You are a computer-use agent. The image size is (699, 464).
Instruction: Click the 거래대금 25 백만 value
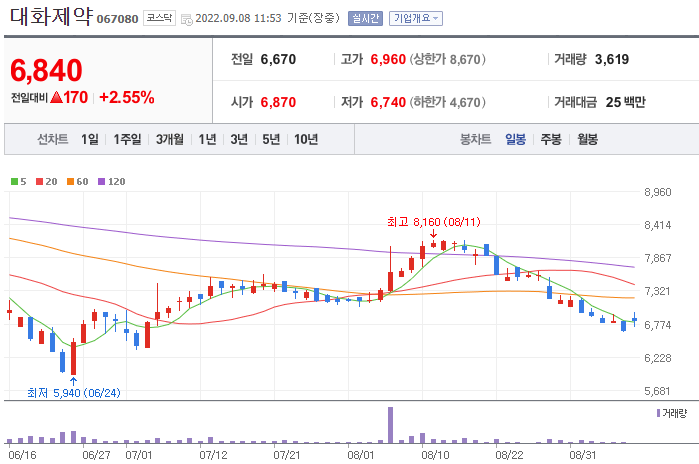coord(625,102)
